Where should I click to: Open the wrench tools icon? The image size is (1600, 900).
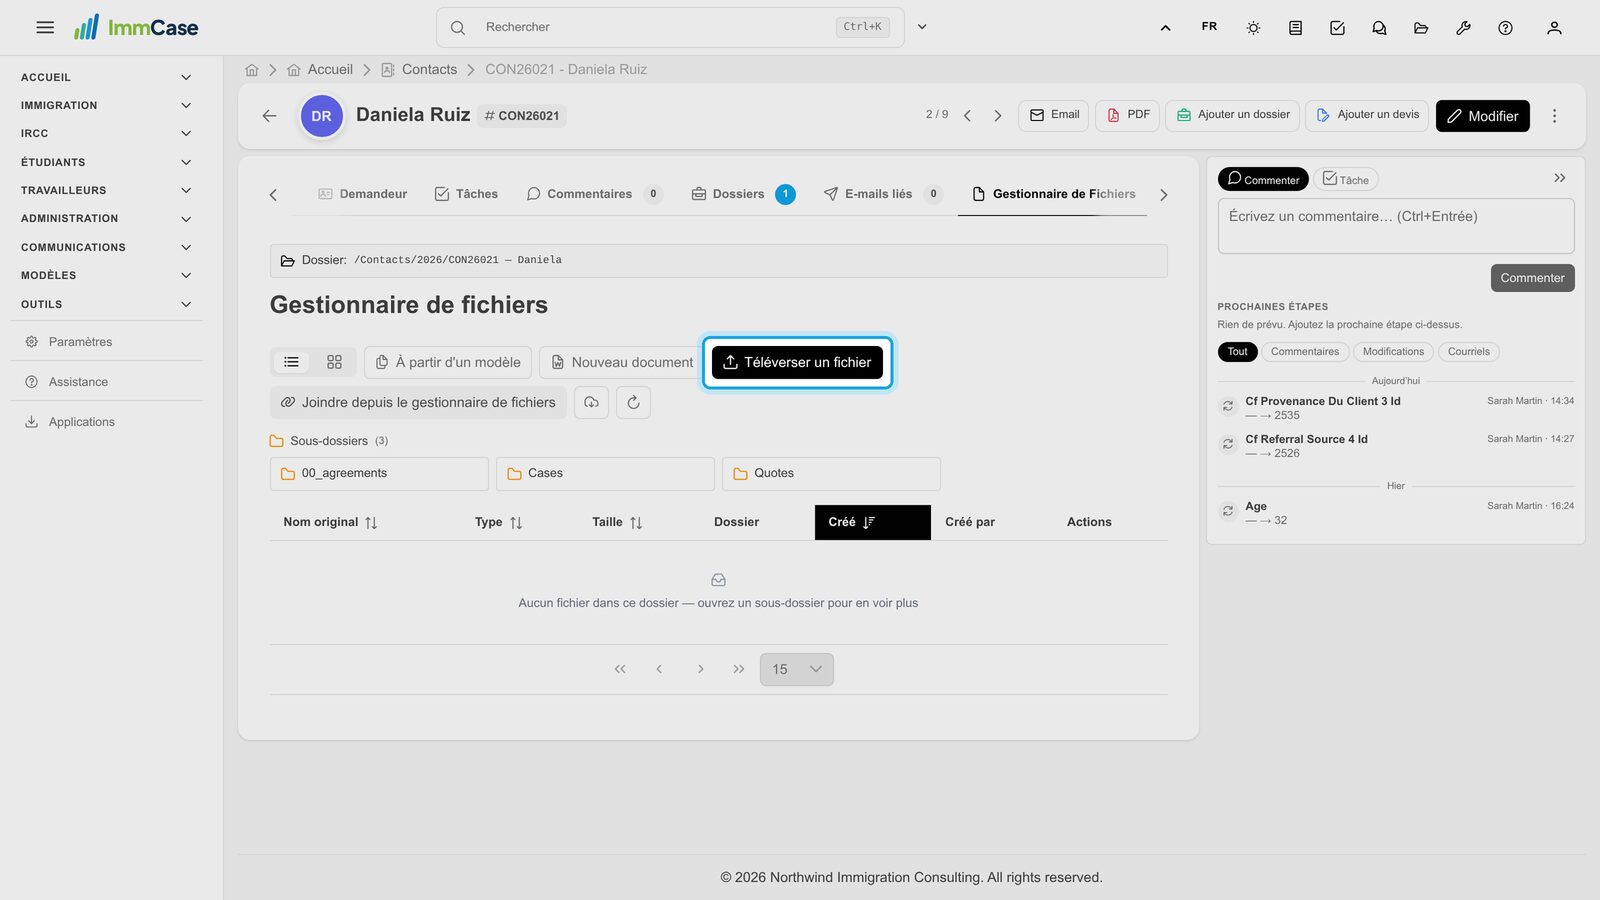[x=1463, y=28]
